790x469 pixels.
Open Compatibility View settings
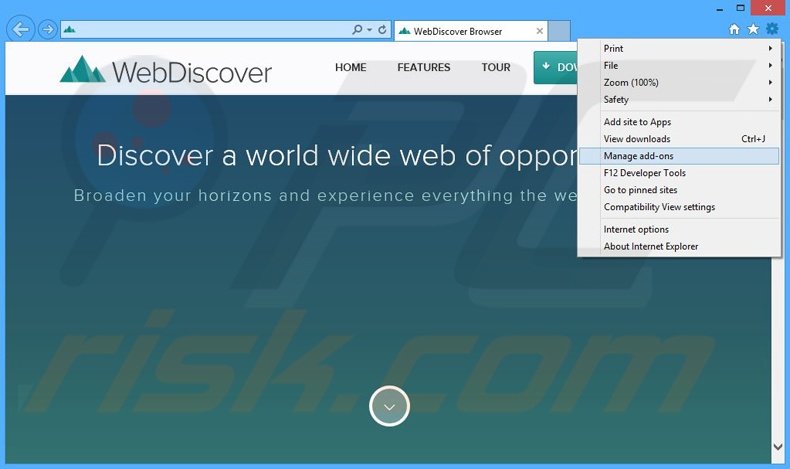click(679, 207)
